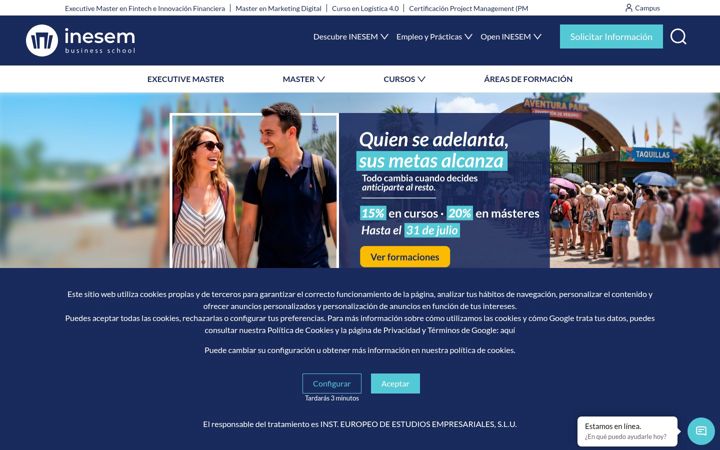The image size is (720, 450).
Task: Click the Campus user icon
Action: pyautogui.click(x=629, y=8)
